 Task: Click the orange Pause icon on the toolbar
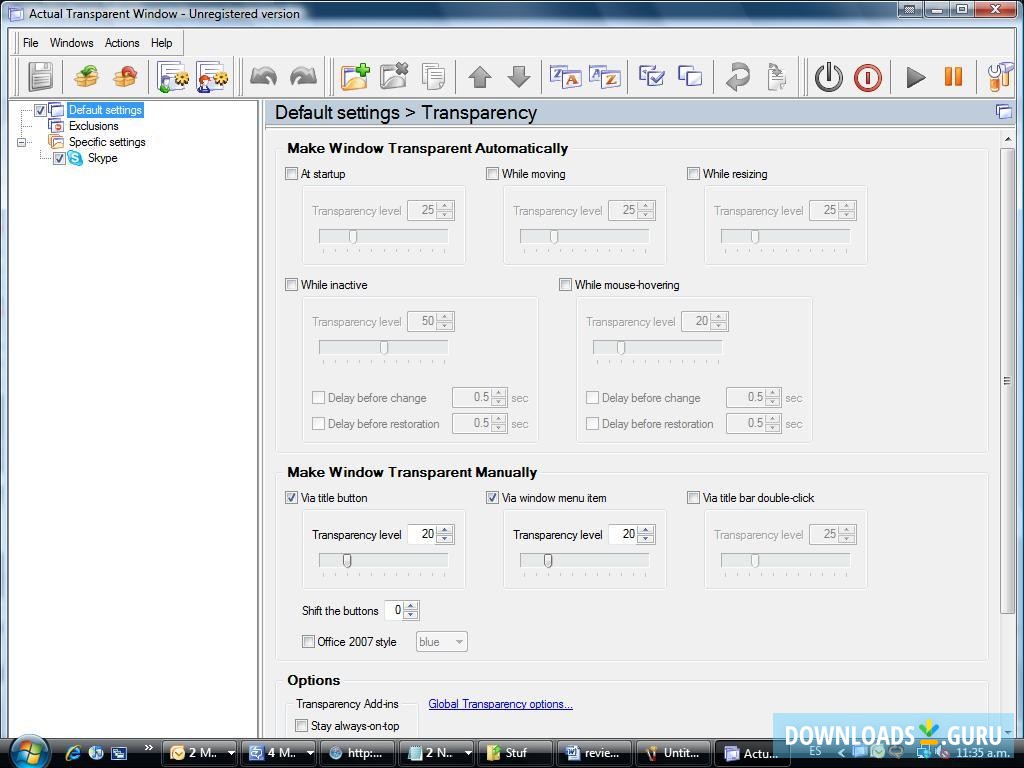pyautogui.click(x=951, y=77)
